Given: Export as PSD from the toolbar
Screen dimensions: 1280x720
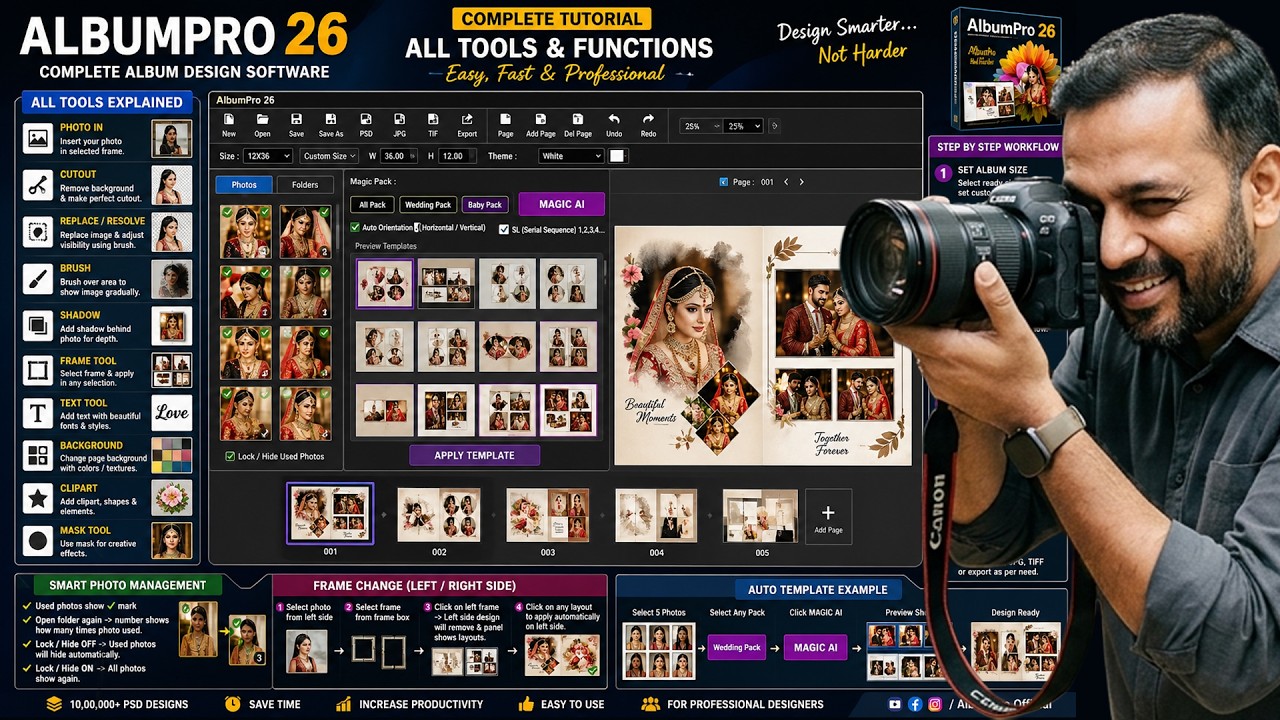Looking at the screenshot, I should pos(366,119).
